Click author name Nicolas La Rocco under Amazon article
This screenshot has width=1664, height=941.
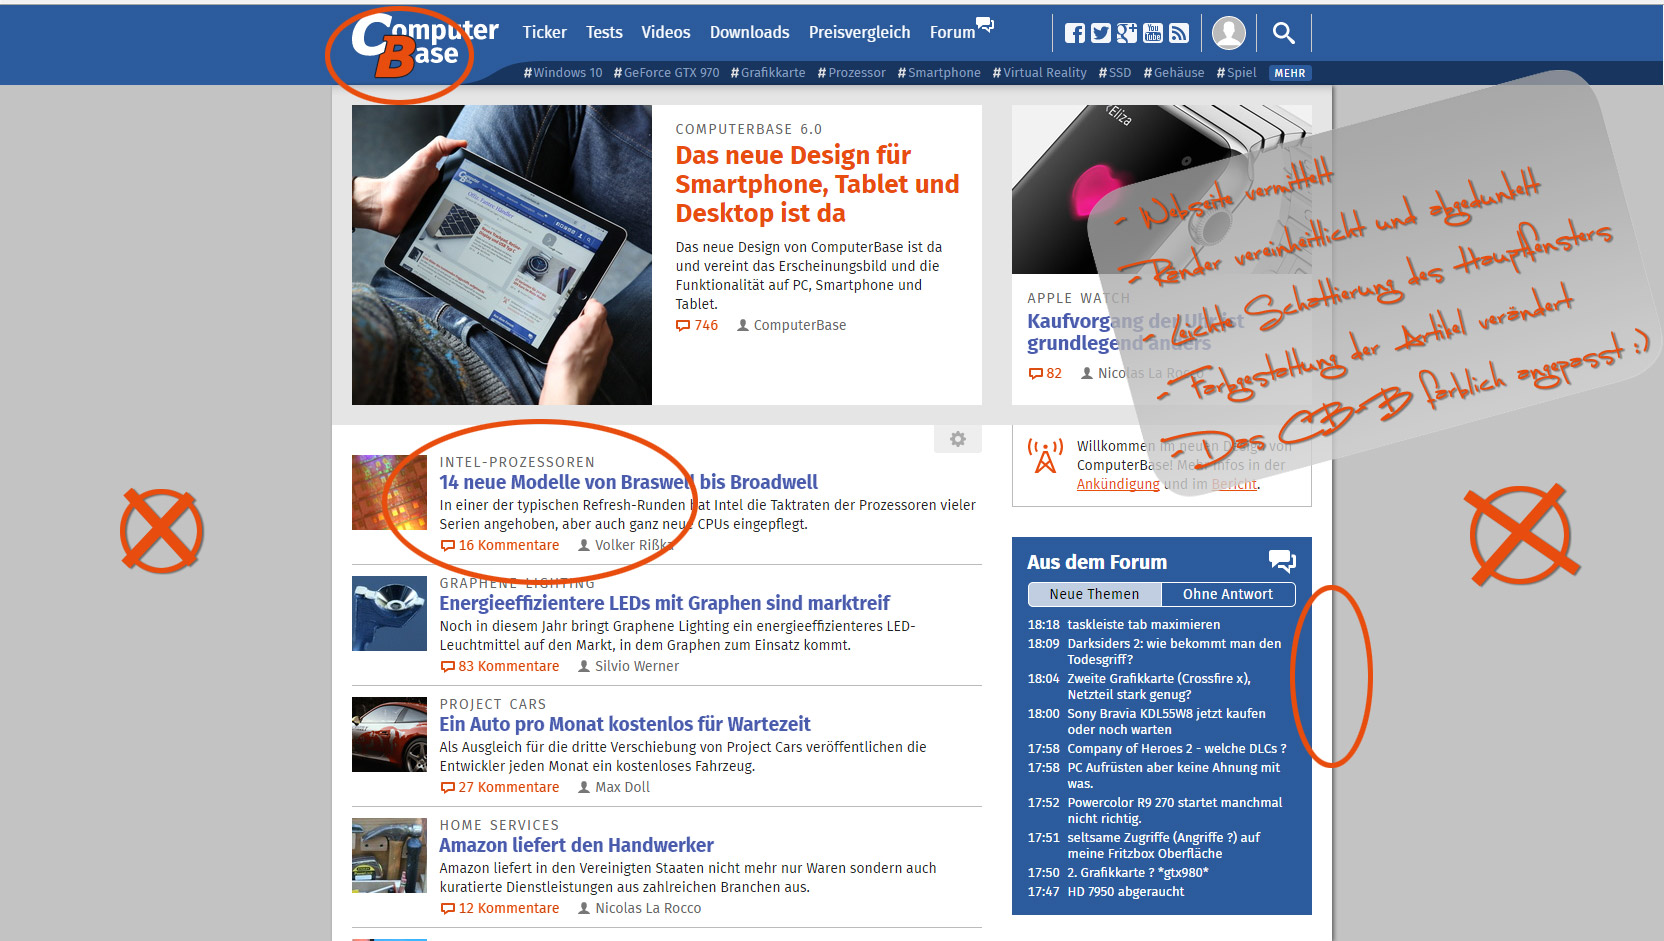click(648, 908)
